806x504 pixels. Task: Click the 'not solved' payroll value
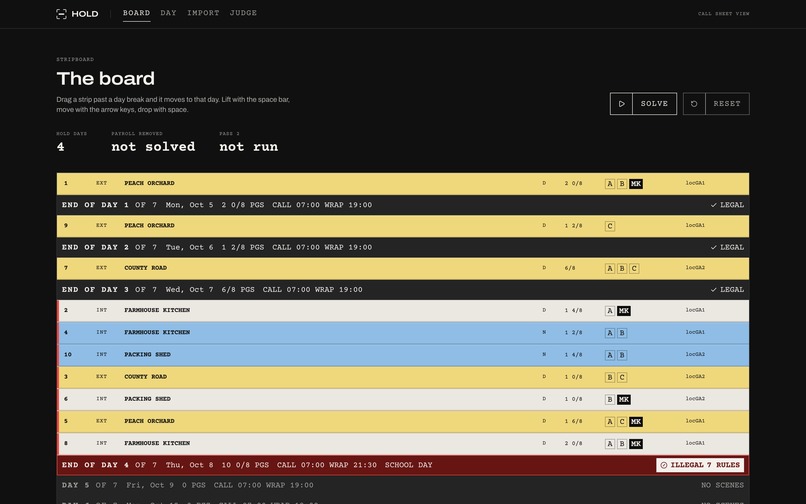(153, 147)
